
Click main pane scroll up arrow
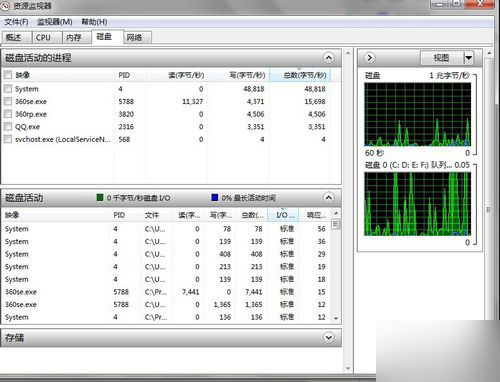click(x=348, y=53)
